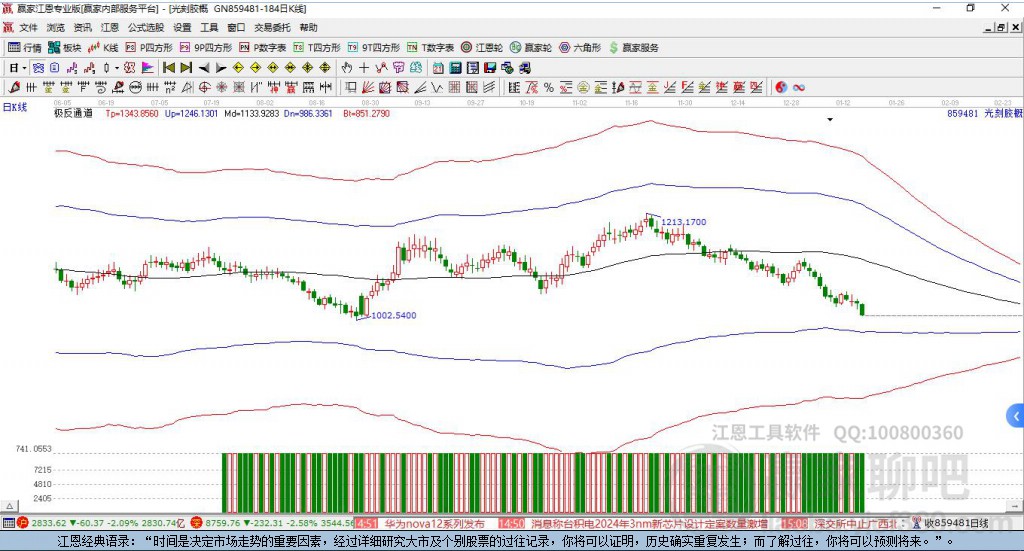Click the 日K线 label at chart corner
1024x551 pixels.
(x=15, y=106)
